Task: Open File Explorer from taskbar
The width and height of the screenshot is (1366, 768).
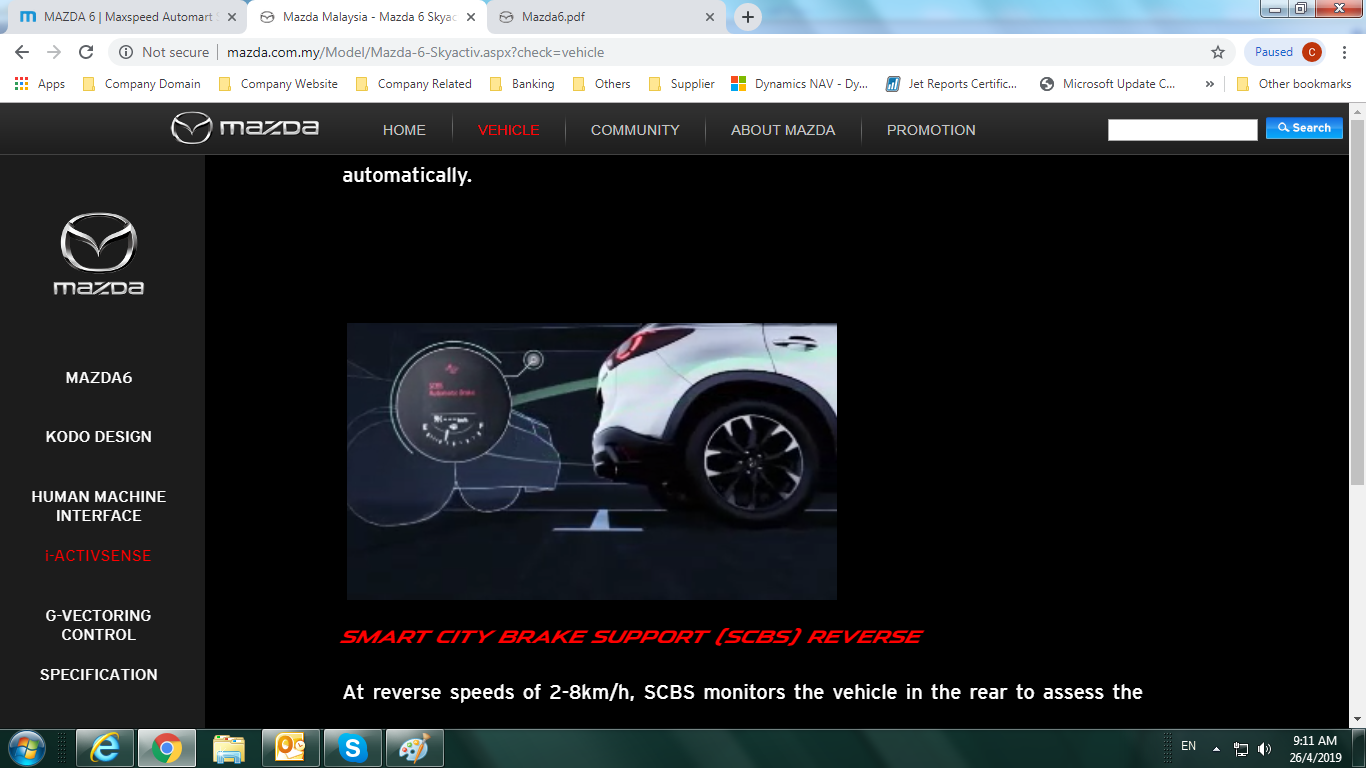Action: (229, 748)
